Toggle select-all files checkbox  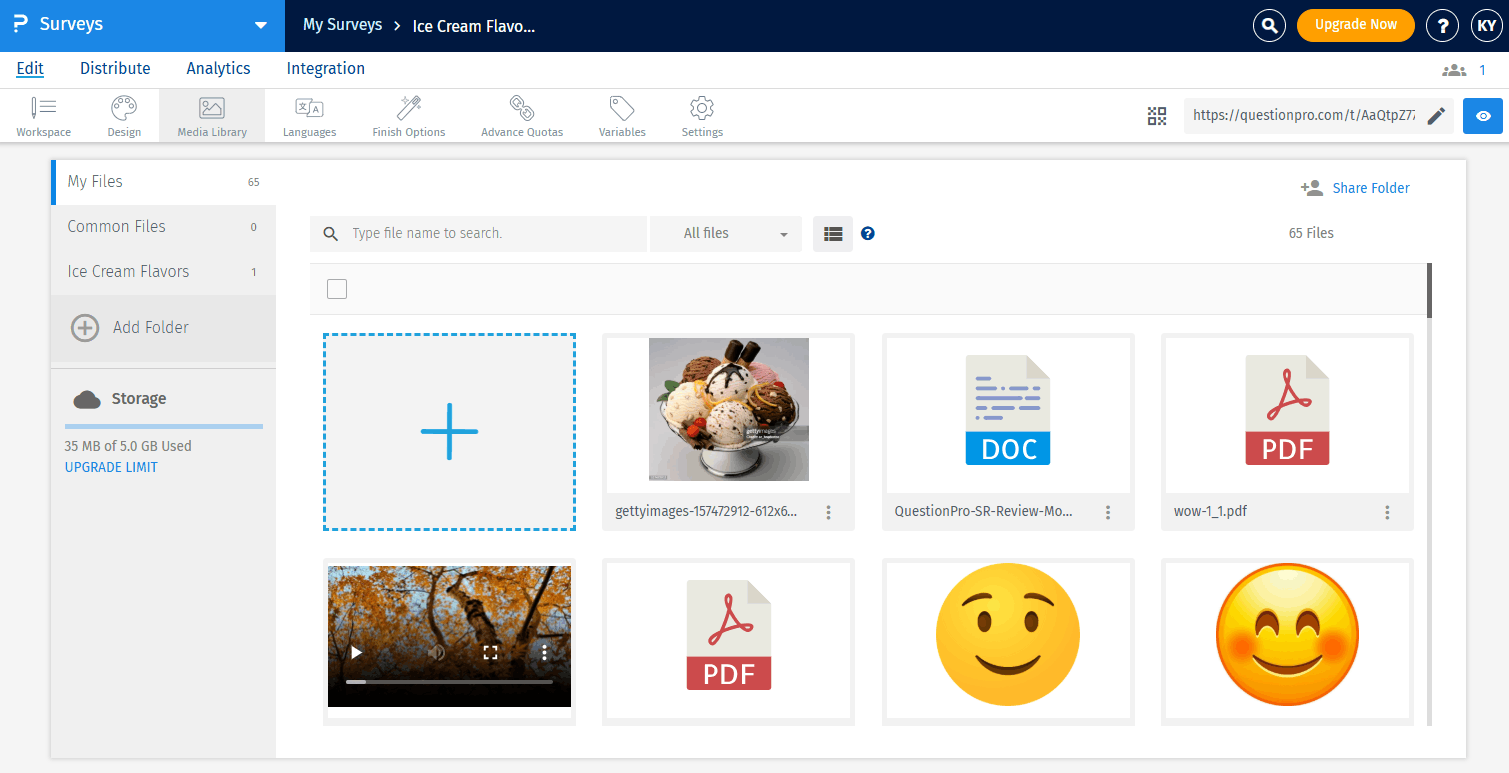[337, 288]
